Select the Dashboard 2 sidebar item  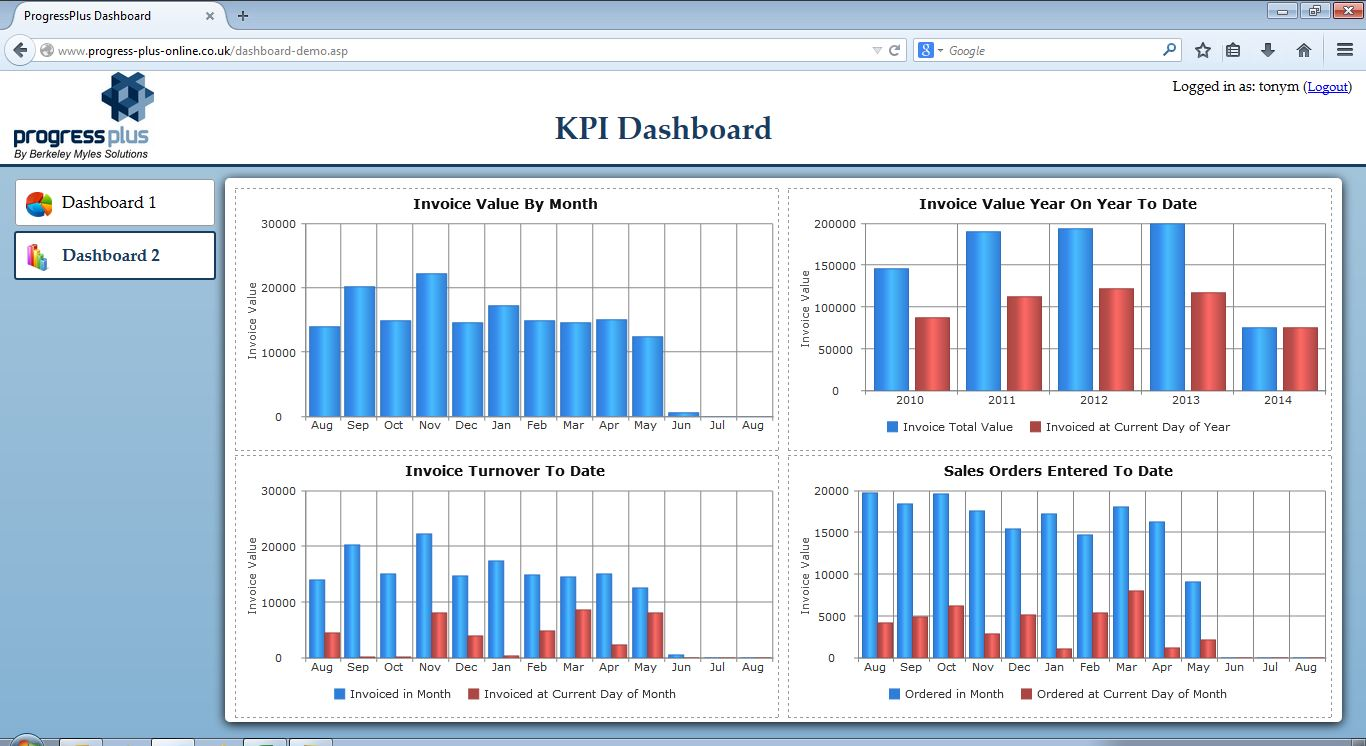[x=115, y=256]
